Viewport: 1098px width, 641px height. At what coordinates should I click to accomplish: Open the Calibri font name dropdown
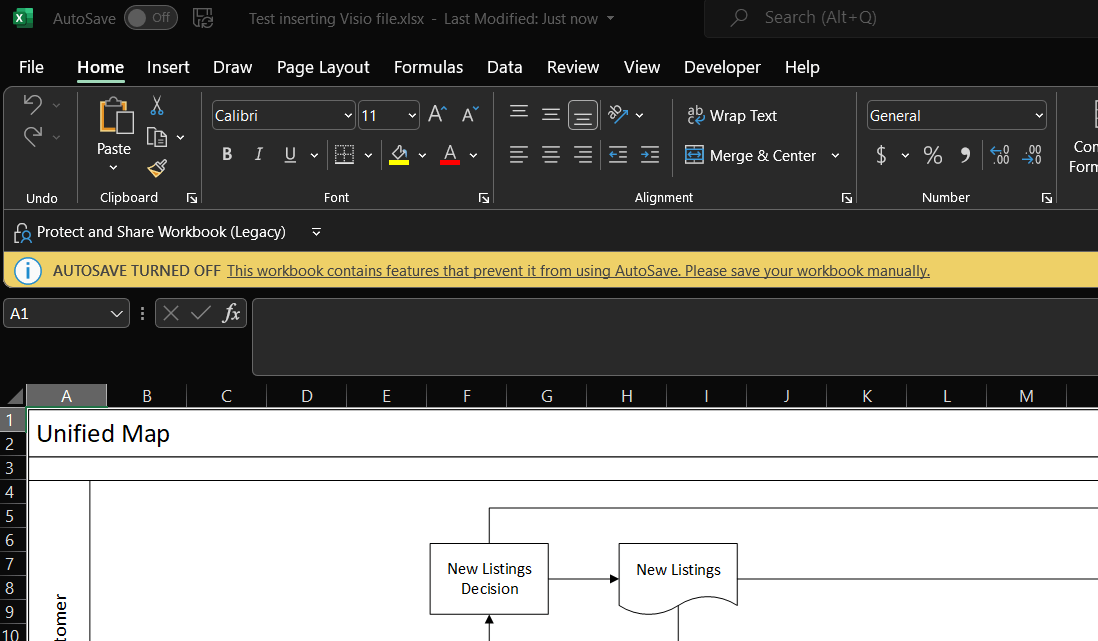(x=348, y=116)
